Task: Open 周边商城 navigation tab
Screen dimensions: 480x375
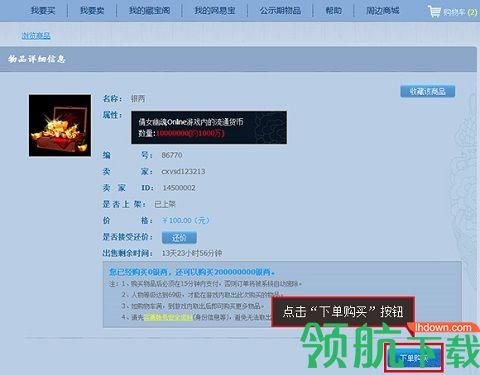Action: point(383,11)
